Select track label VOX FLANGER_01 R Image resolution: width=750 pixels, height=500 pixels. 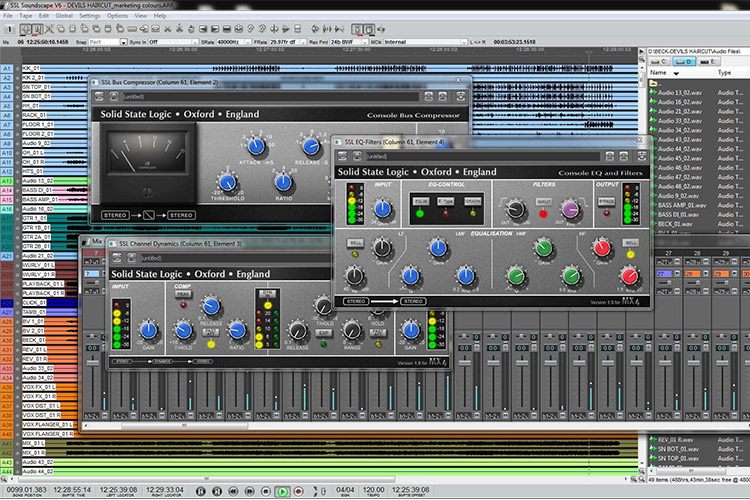tap(48, 433)
